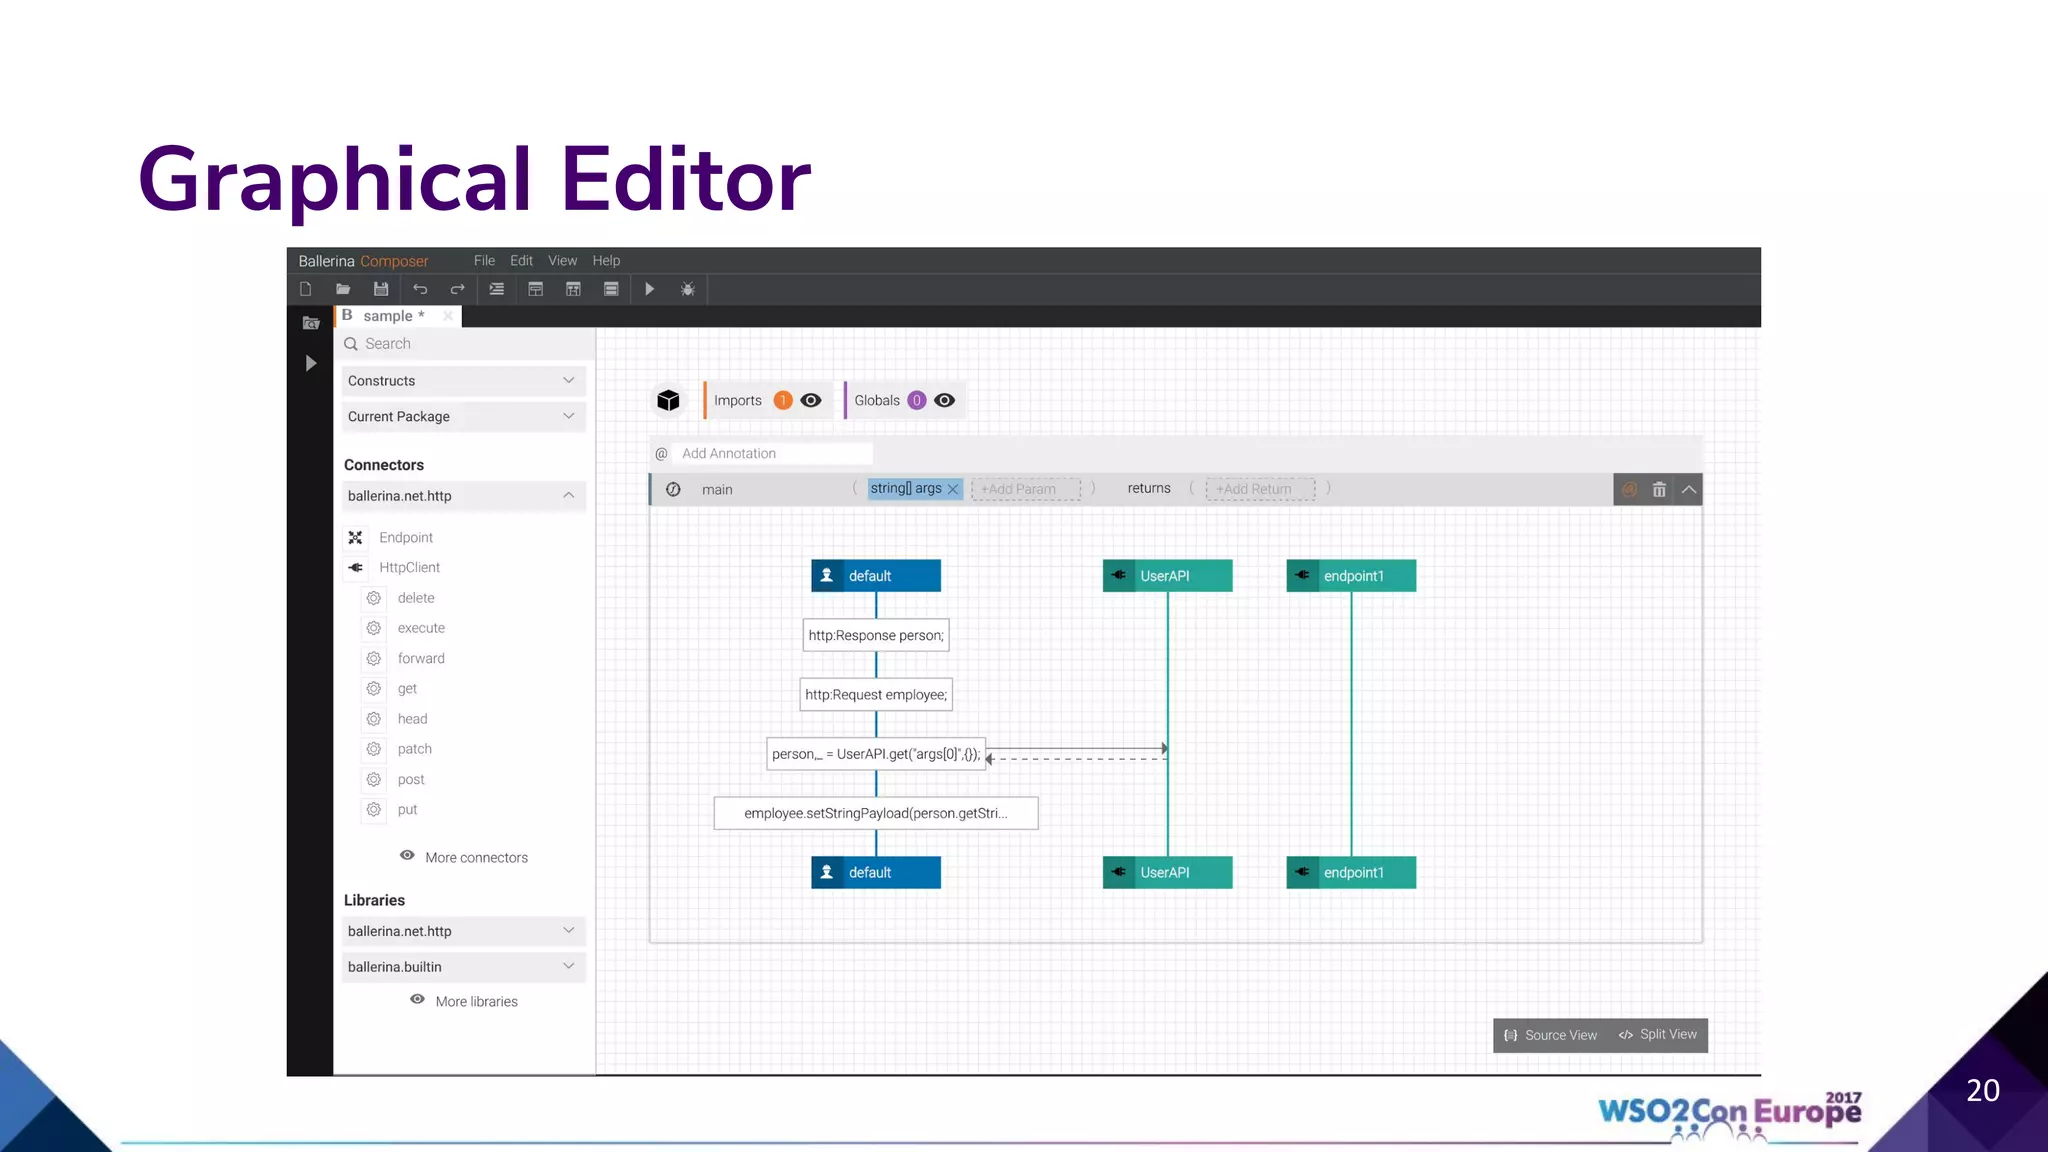Click the split-layout toolbar icon
This screenshot has width=2048, height=1152.
tap(573, 289)
